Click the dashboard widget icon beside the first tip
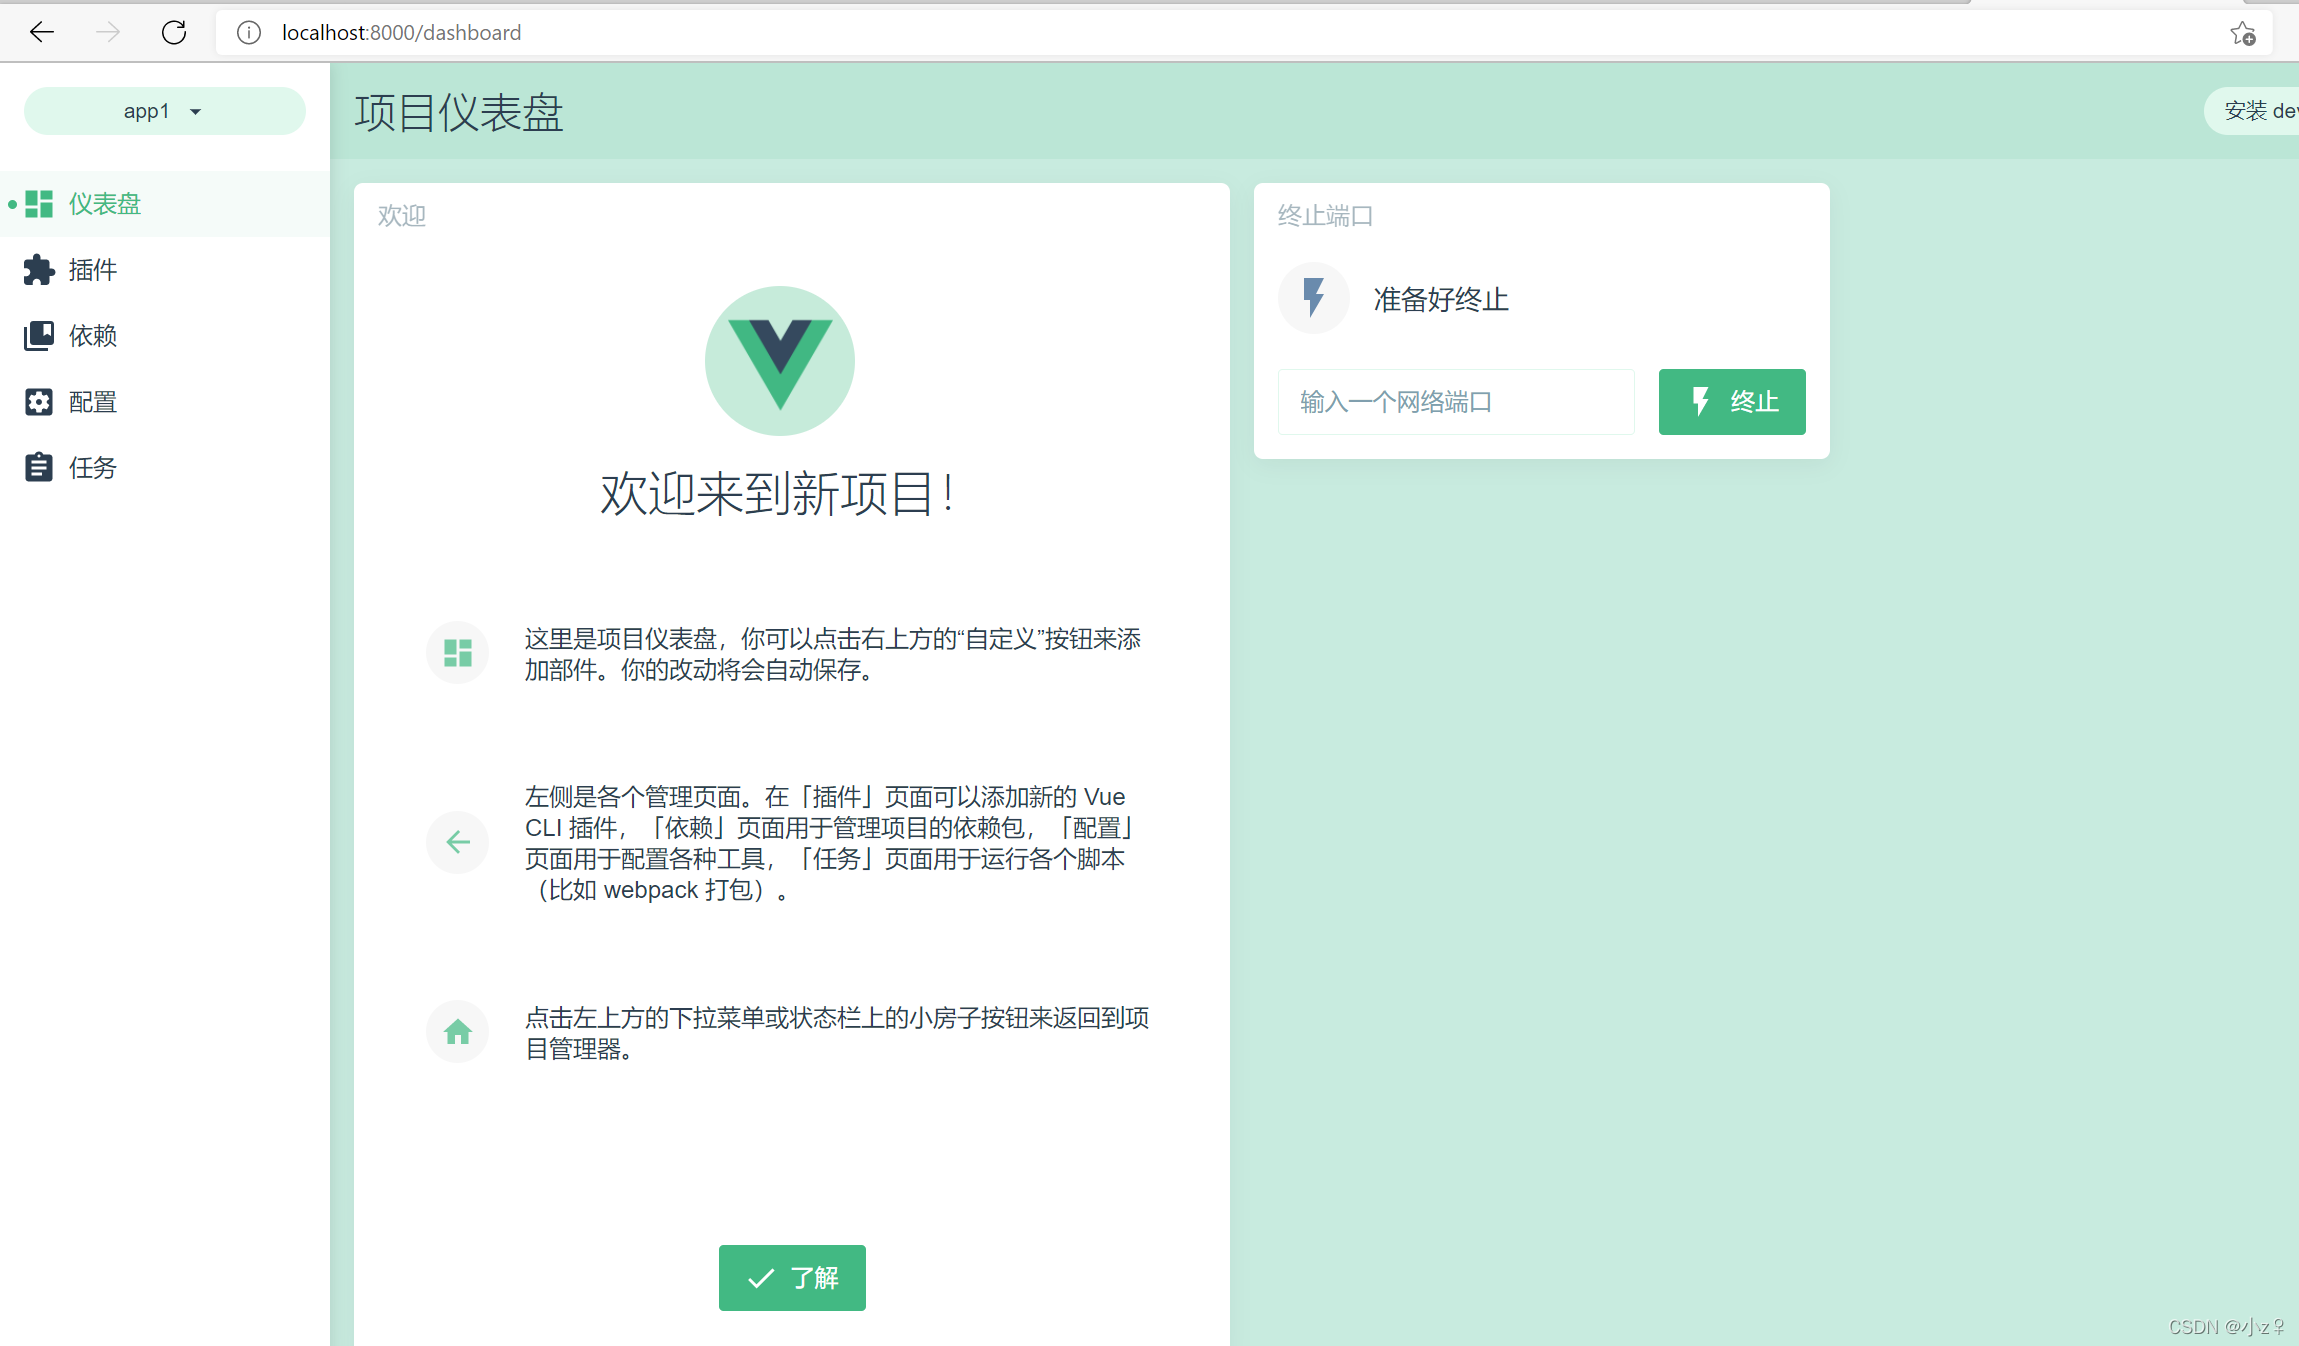This screenshot has width=2299, height=1346. (457, 652)
